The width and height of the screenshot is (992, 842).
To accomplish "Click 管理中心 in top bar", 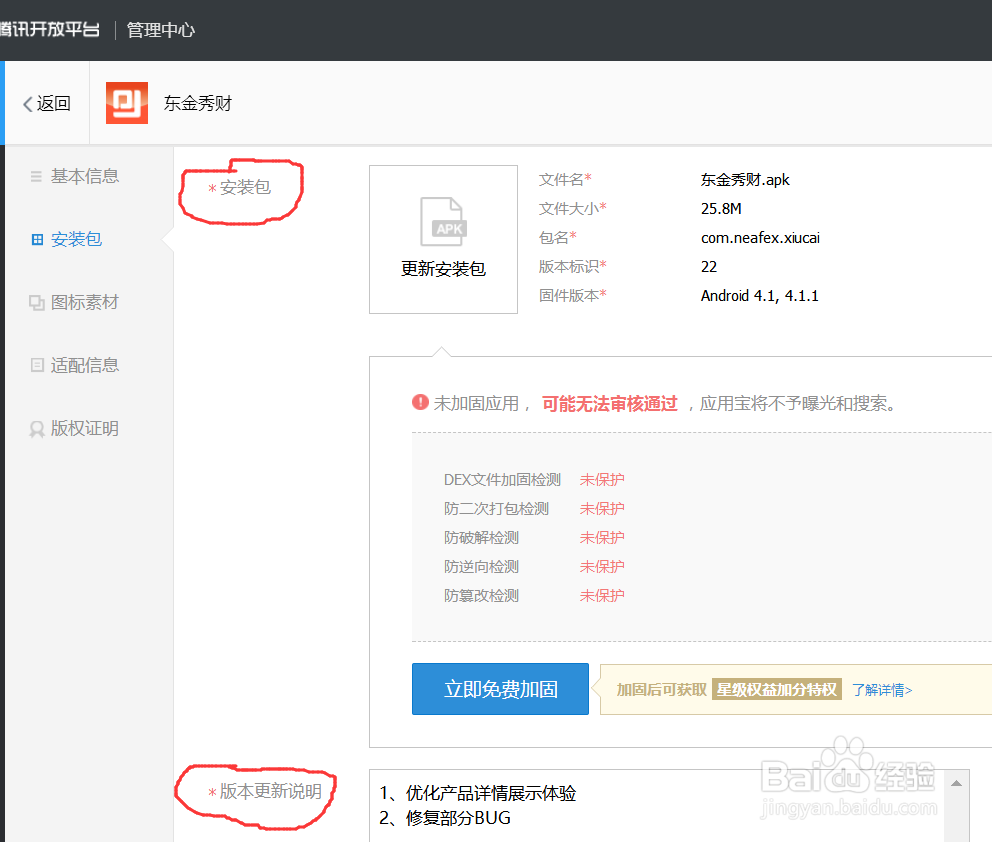I will click(x=161, y=30).
